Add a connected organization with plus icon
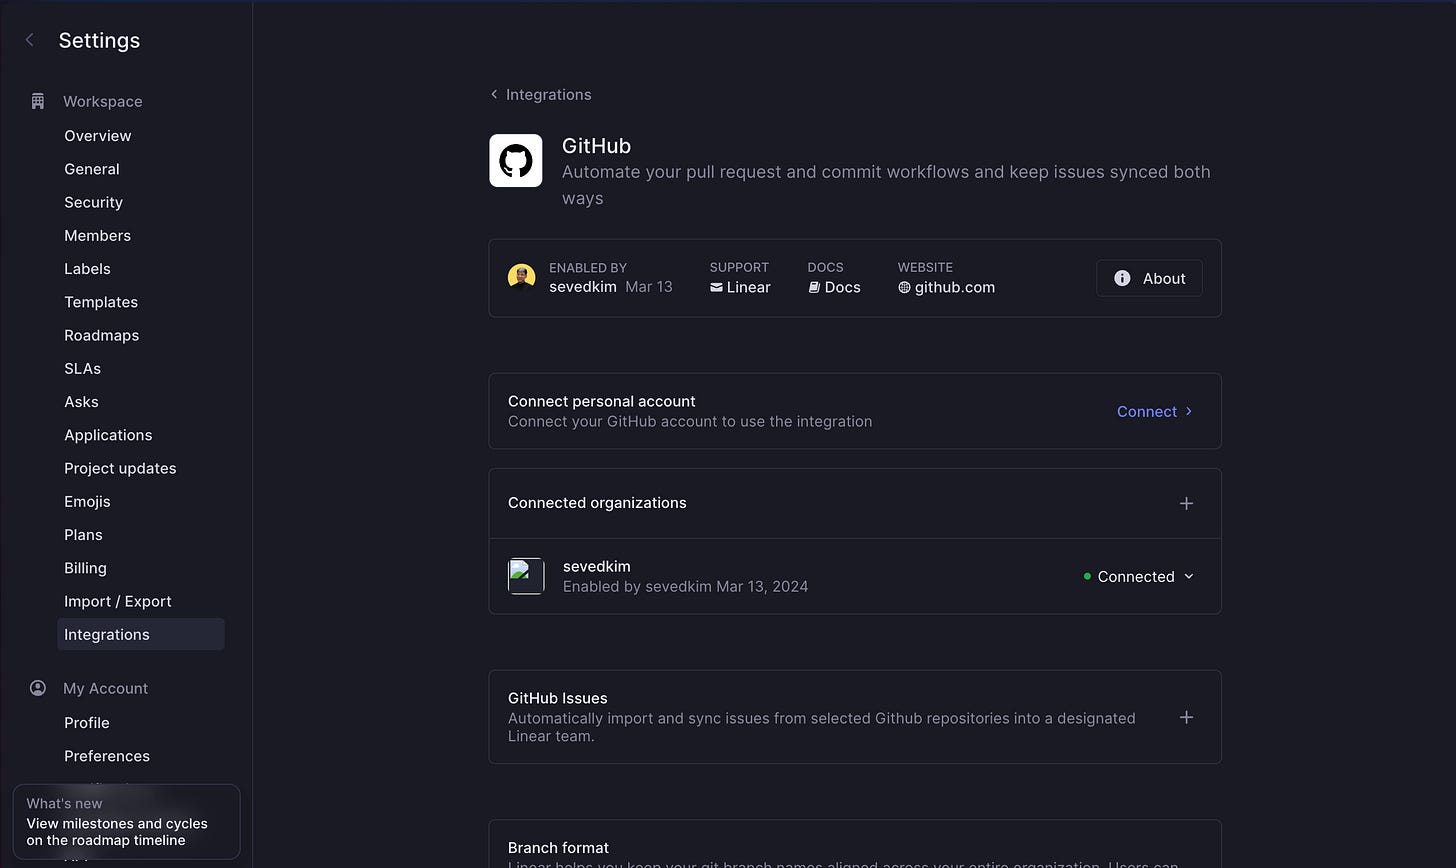The width and height of the screenshot is (1456, 868). coord(1186,503)
